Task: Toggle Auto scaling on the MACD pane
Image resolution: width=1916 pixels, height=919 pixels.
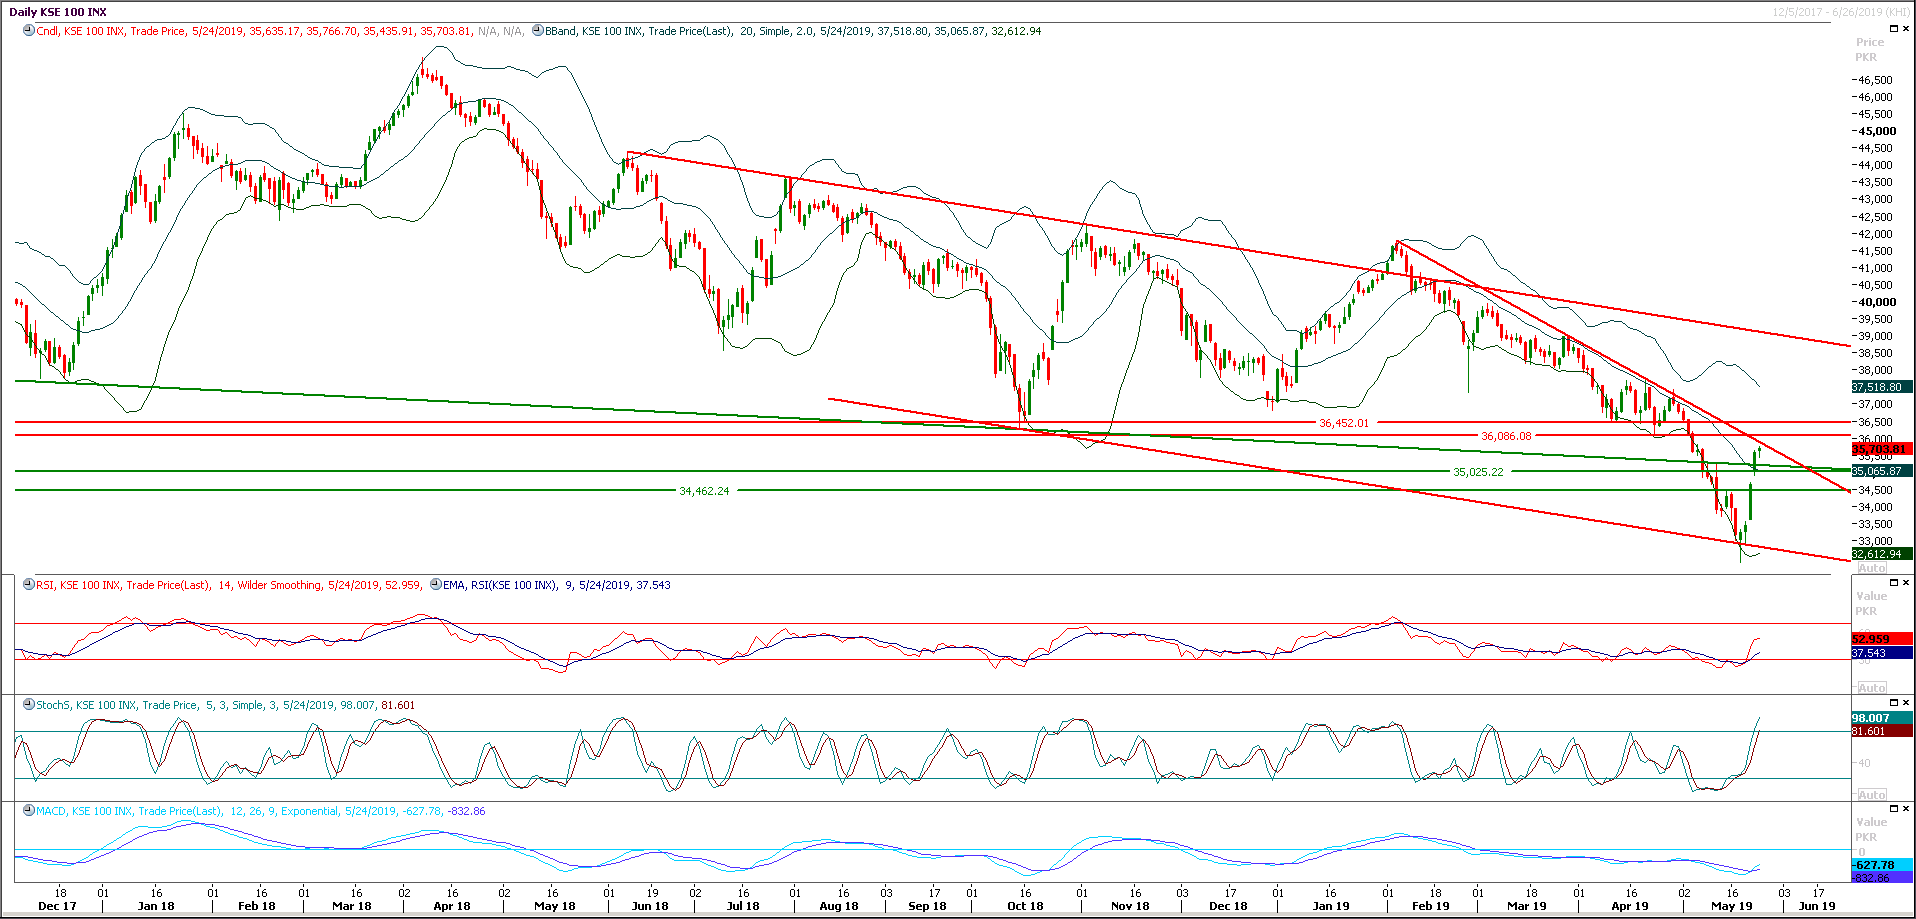Action: pos(1872,897)
